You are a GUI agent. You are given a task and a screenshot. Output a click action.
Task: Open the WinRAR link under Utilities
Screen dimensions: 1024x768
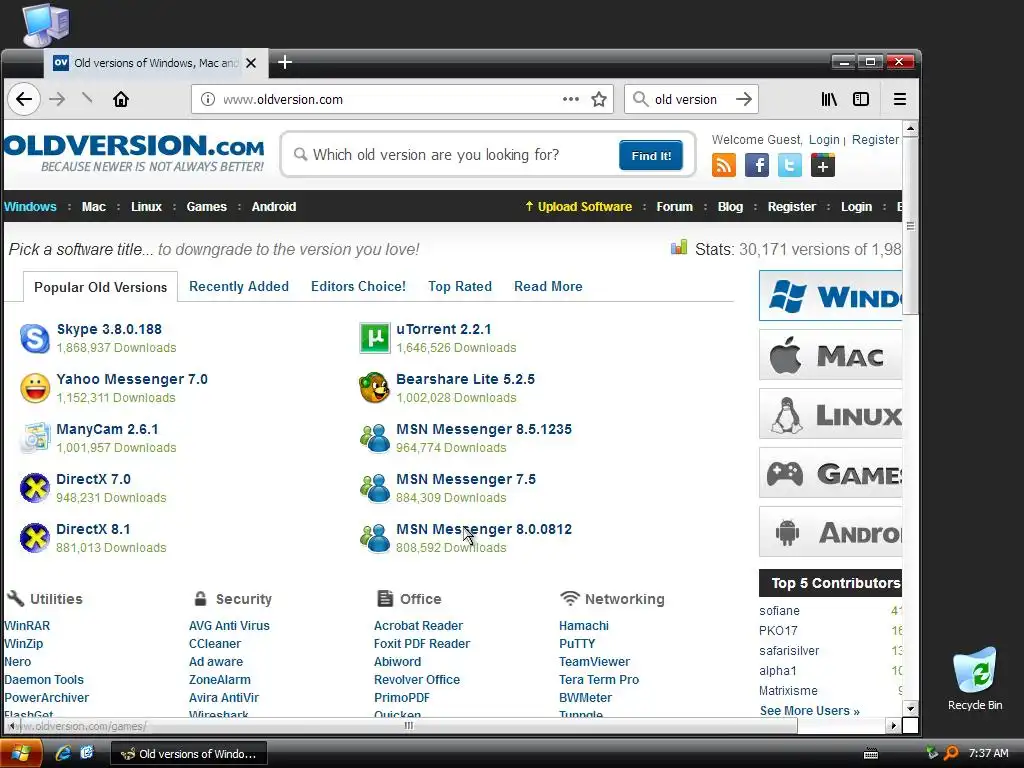(27, 626)
